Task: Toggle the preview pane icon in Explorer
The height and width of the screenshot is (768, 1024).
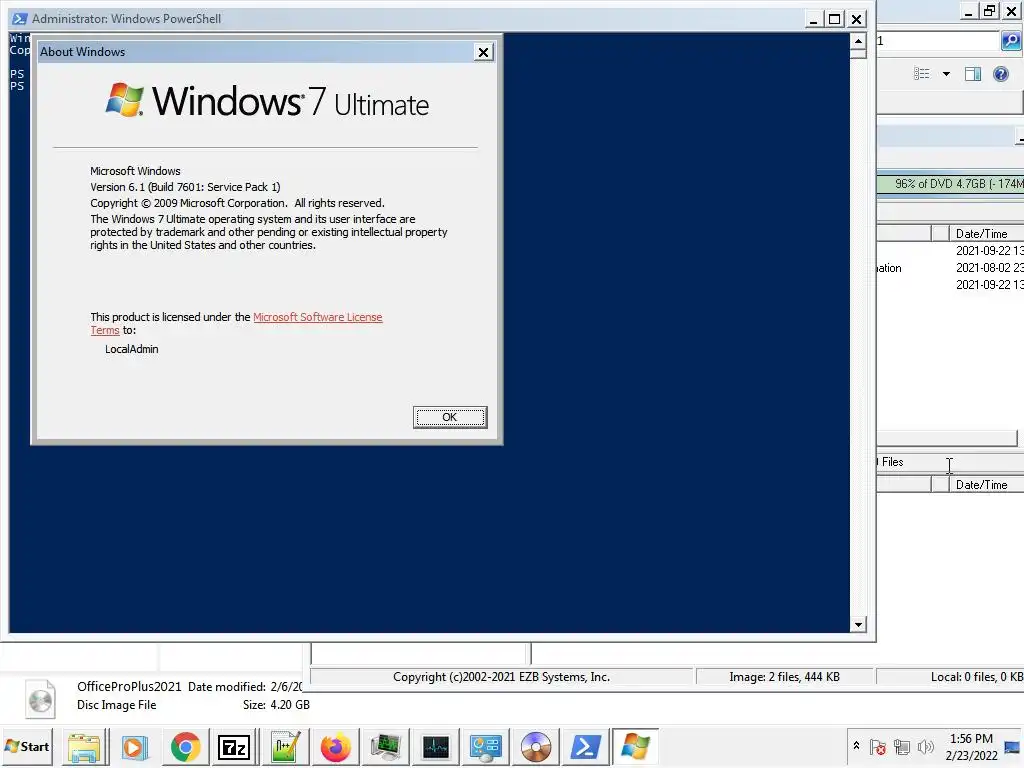Action: click(973, 74)
